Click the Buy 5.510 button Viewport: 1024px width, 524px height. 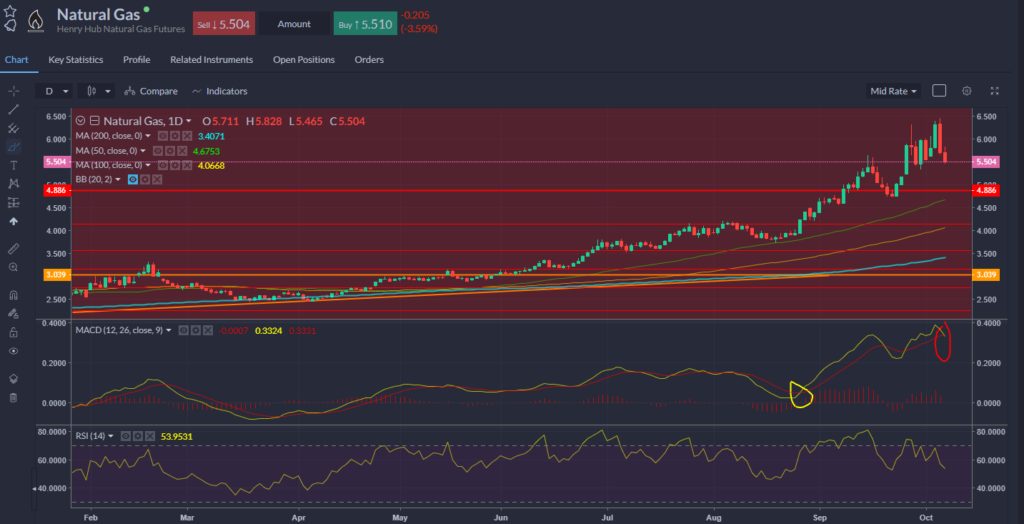tap(360, 23)
